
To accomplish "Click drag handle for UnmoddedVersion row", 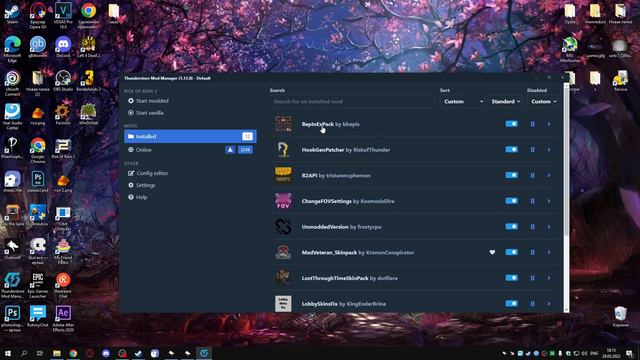I will click(x=533, y=227).
